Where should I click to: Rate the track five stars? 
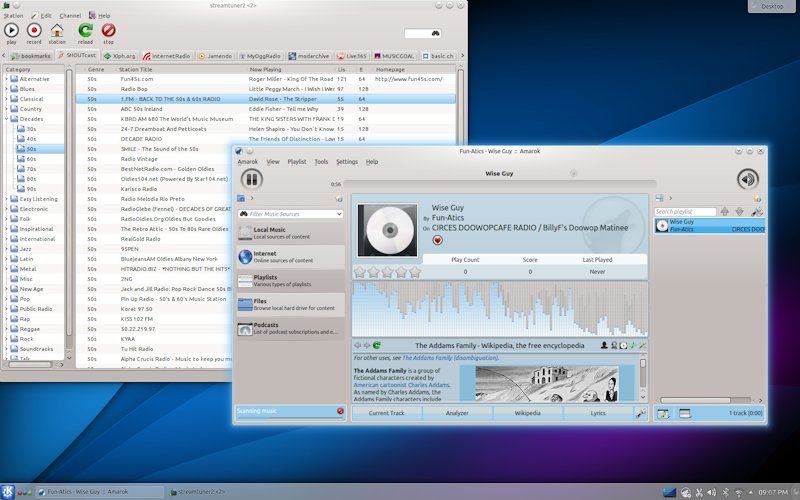[415, 272]
